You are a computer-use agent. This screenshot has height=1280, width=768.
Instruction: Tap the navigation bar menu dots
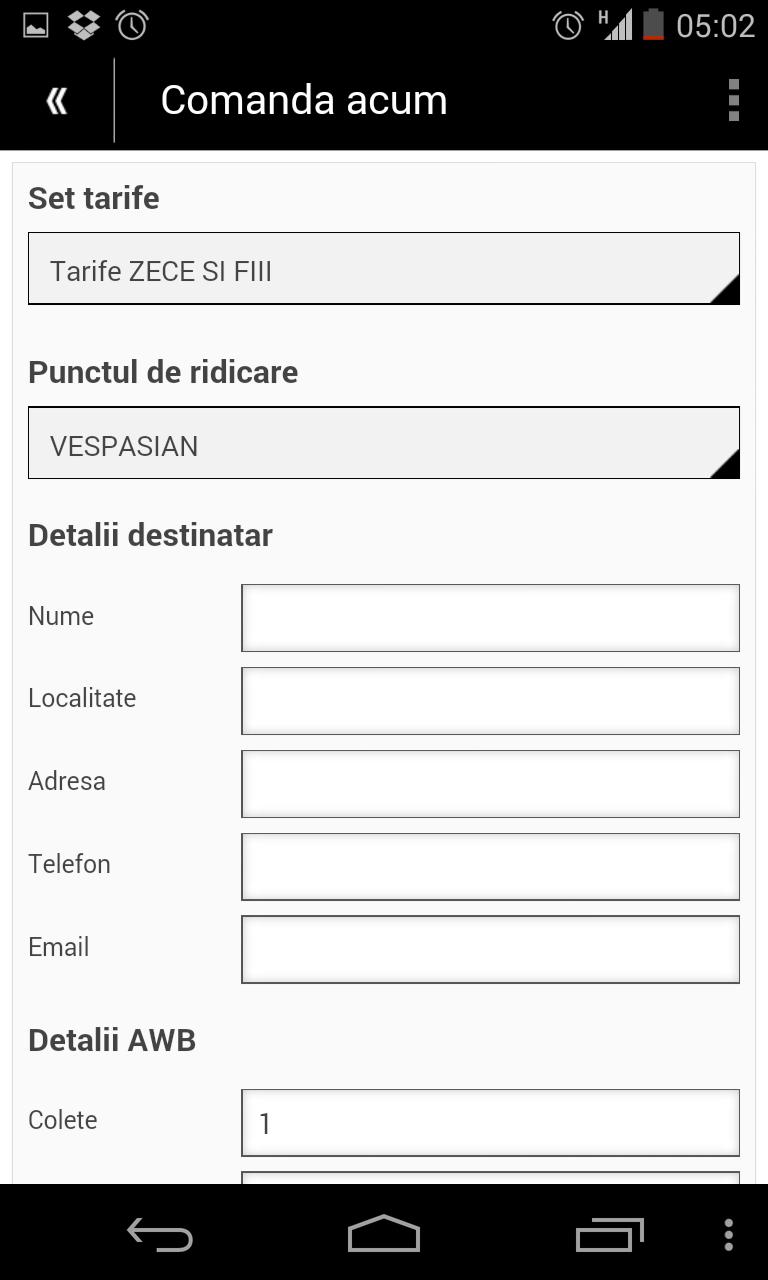pos(729,1235)
